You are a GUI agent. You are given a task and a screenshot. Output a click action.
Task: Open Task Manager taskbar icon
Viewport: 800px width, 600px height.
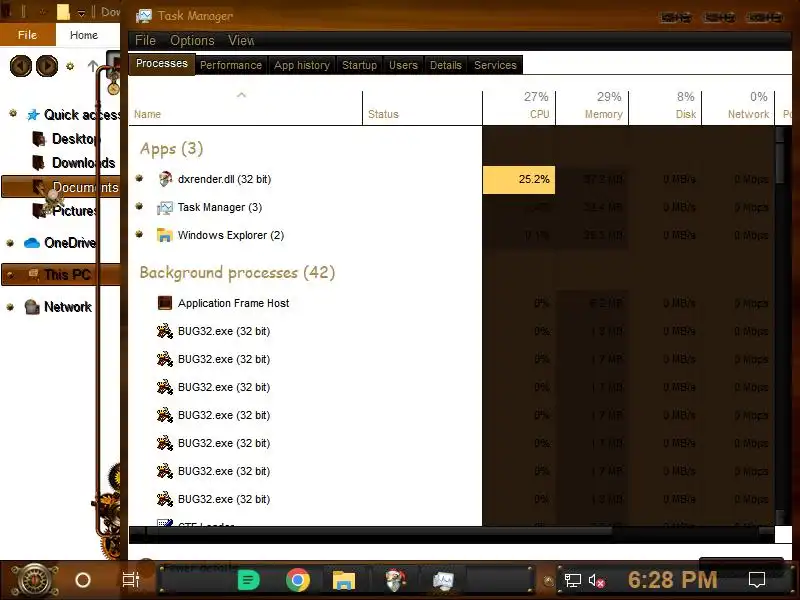443,580
